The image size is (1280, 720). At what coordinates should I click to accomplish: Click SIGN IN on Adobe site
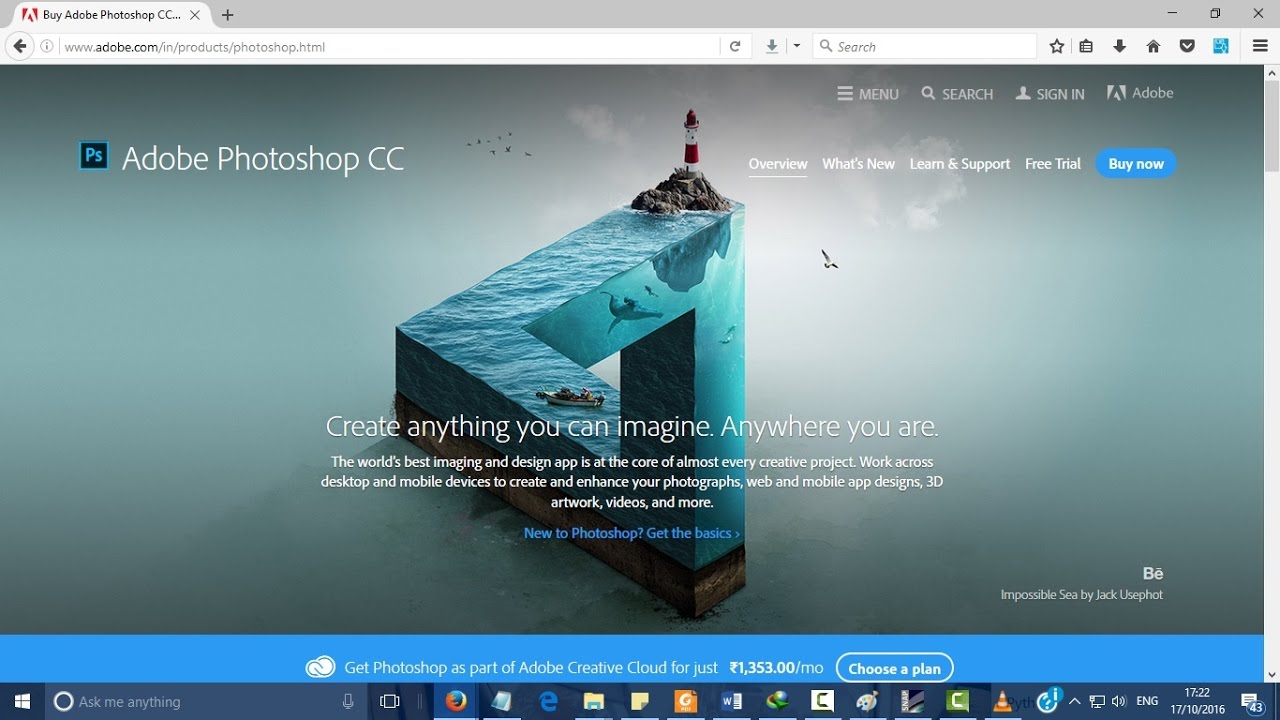pos(1050,94)
